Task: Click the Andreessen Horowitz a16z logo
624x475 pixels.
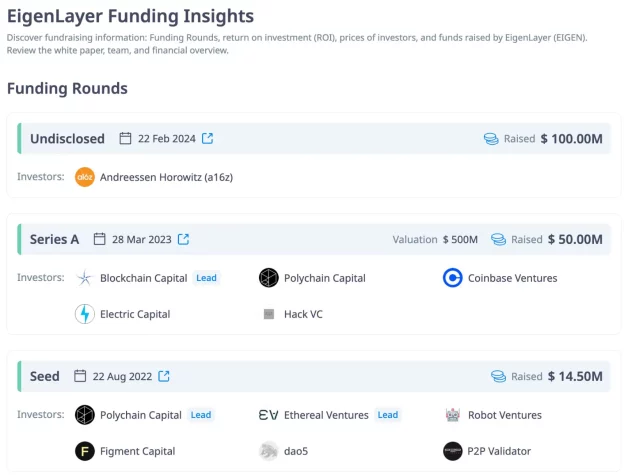Action: coord(85,177)
